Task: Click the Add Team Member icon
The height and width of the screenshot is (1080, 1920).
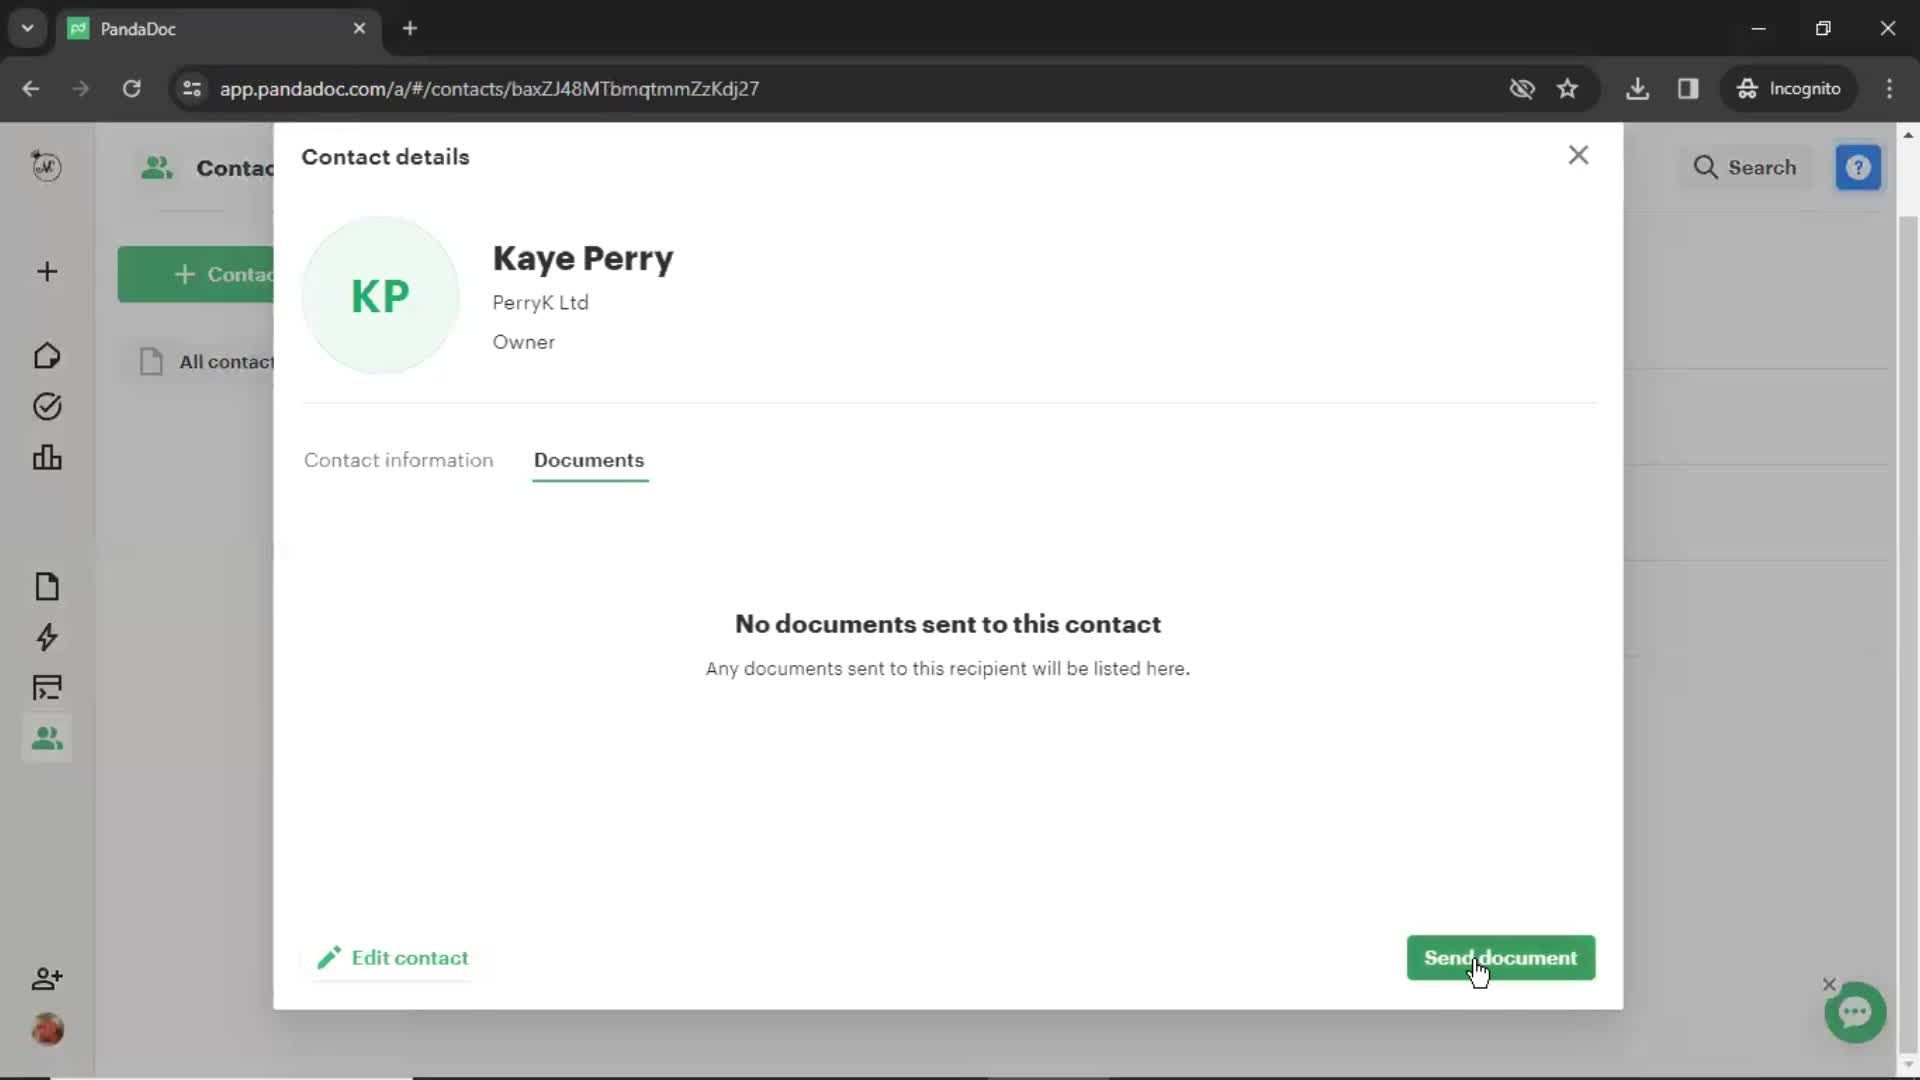Action: click(x=46, y=977)
